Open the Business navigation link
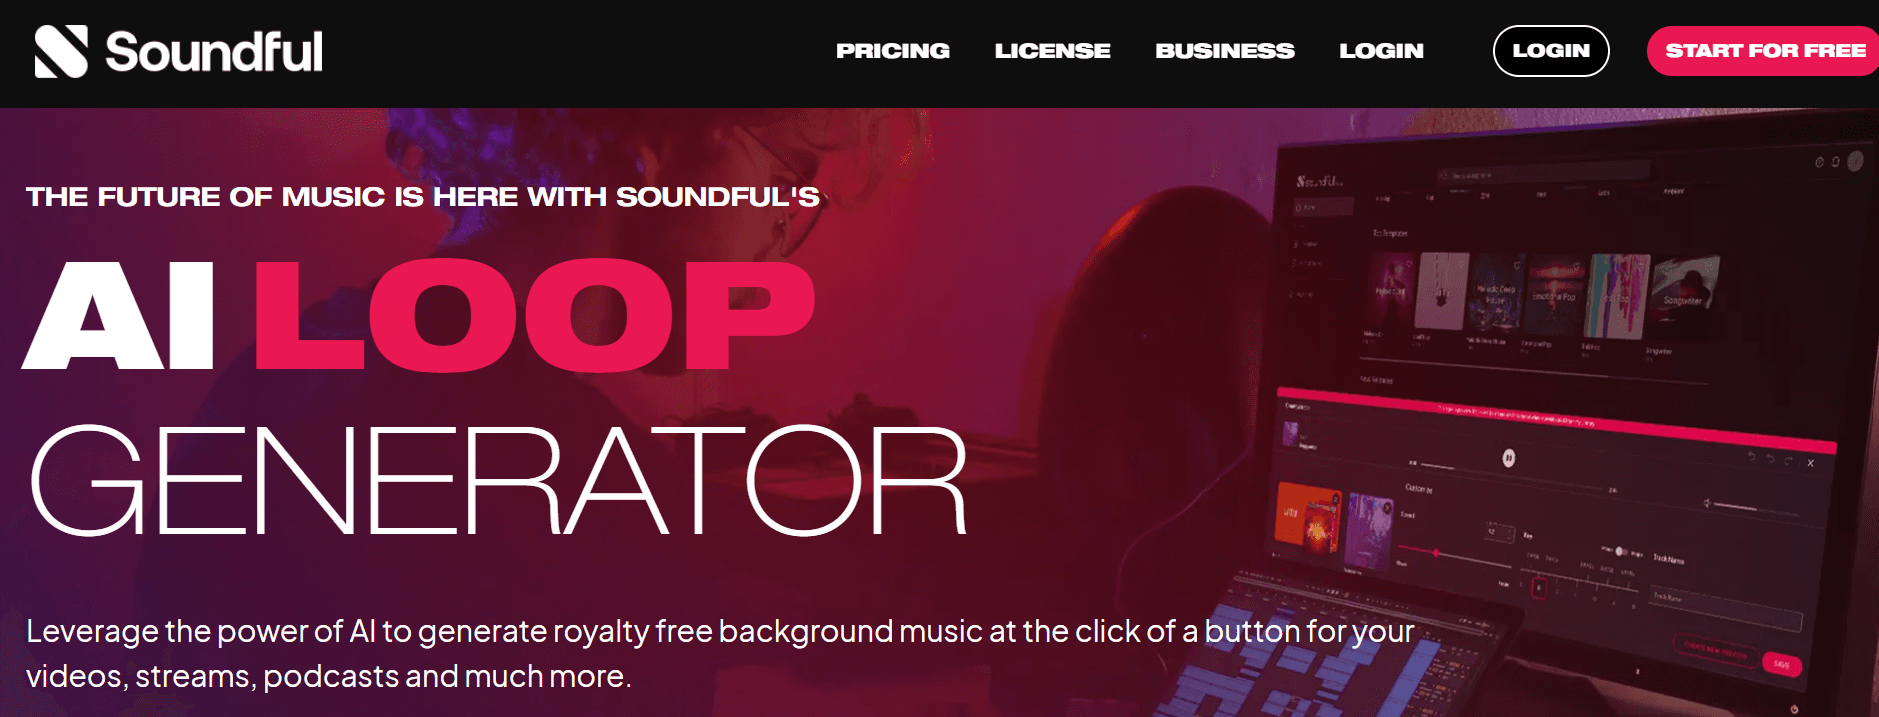1879x717 pixels. pyautogui.click(x=1225, y=51)
